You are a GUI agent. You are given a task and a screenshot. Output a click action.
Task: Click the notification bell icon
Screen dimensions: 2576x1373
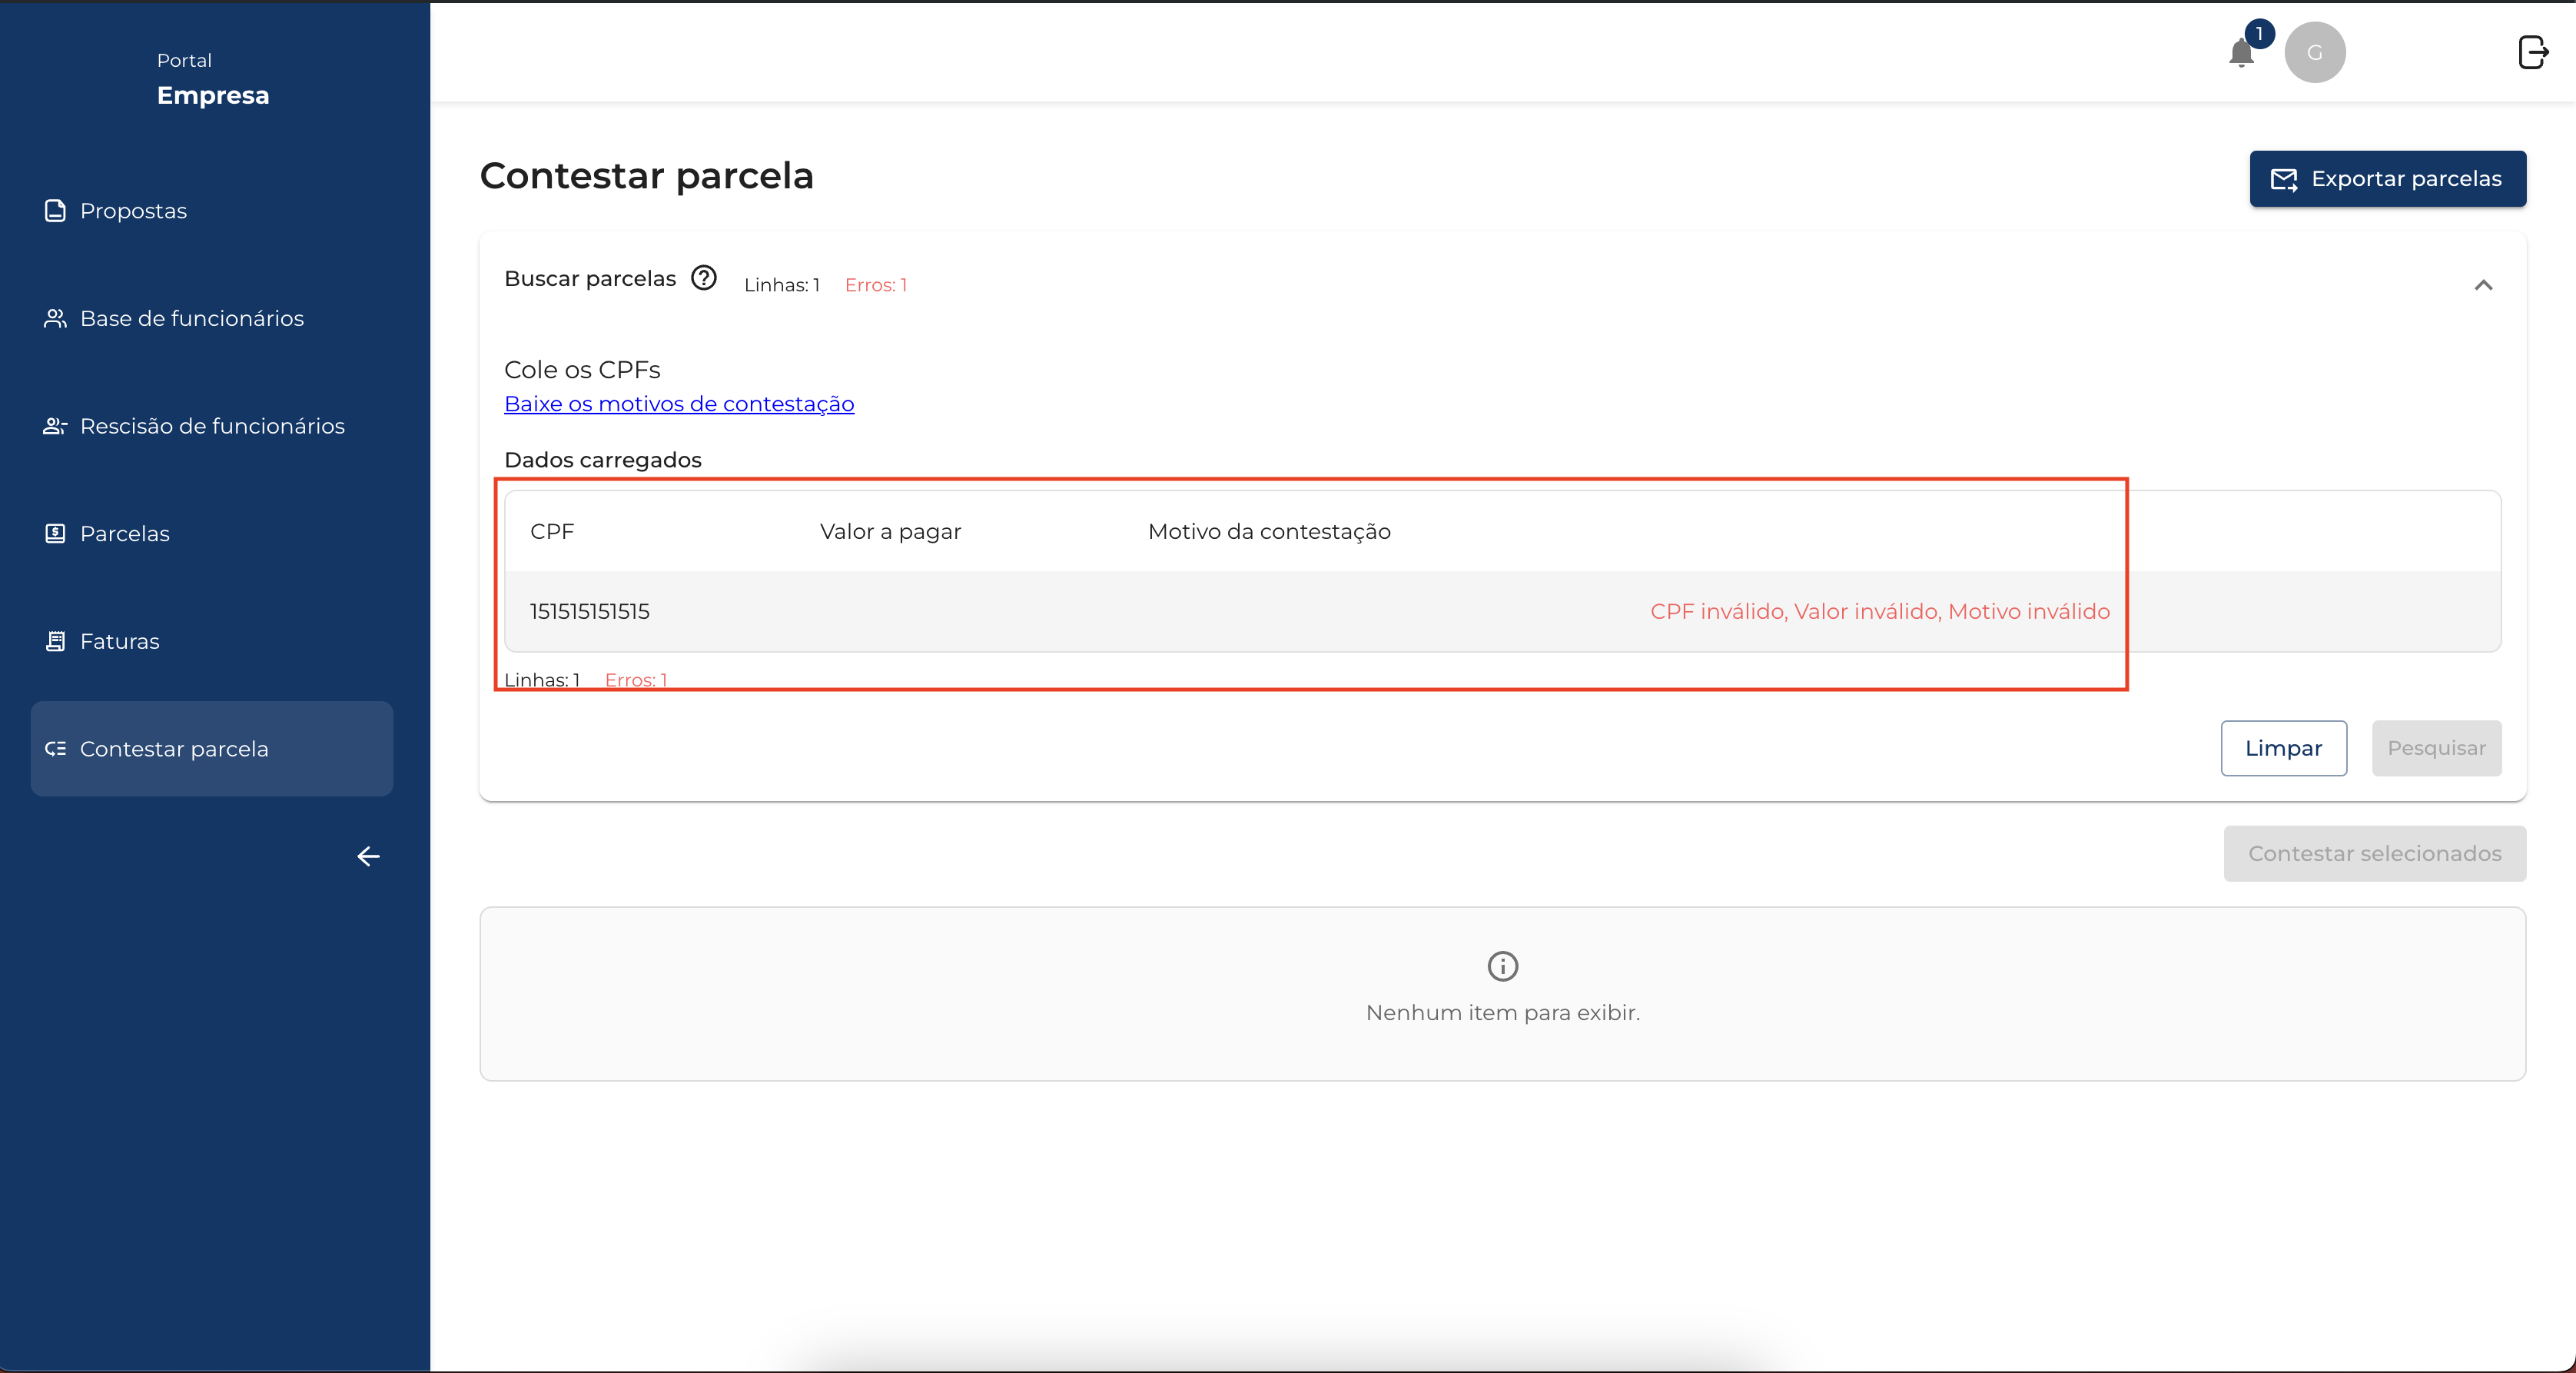tap(2241, 53)
